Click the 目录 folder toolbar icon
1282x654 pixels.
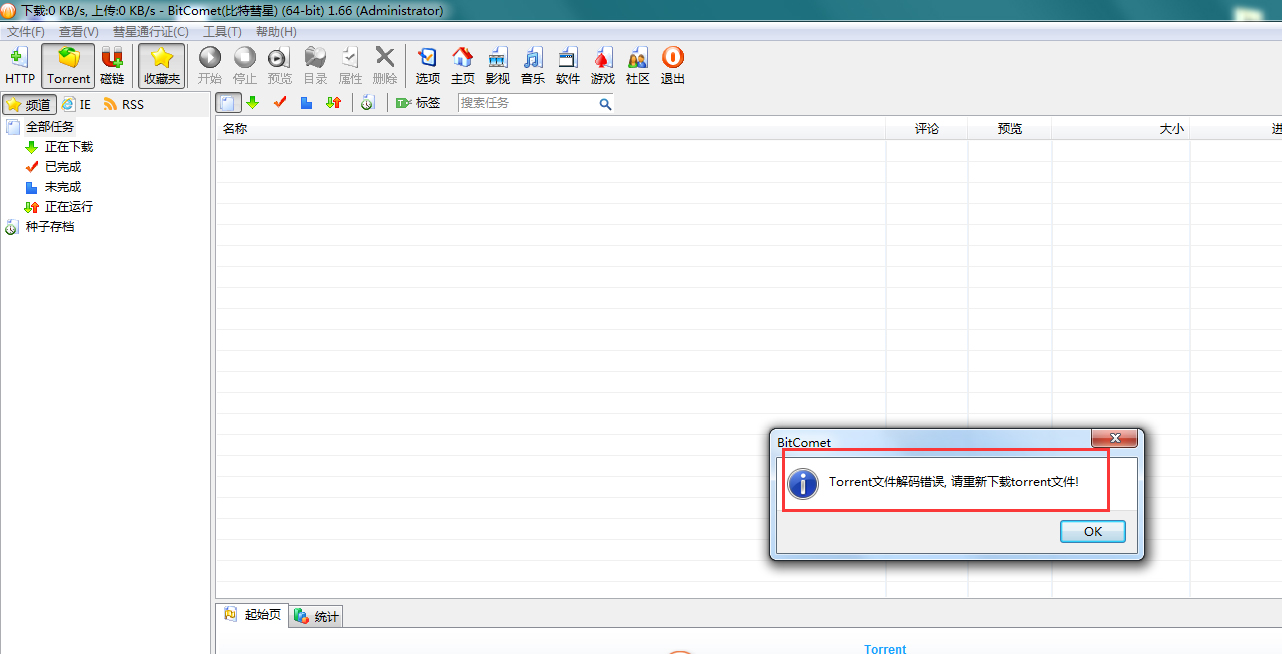315,65
